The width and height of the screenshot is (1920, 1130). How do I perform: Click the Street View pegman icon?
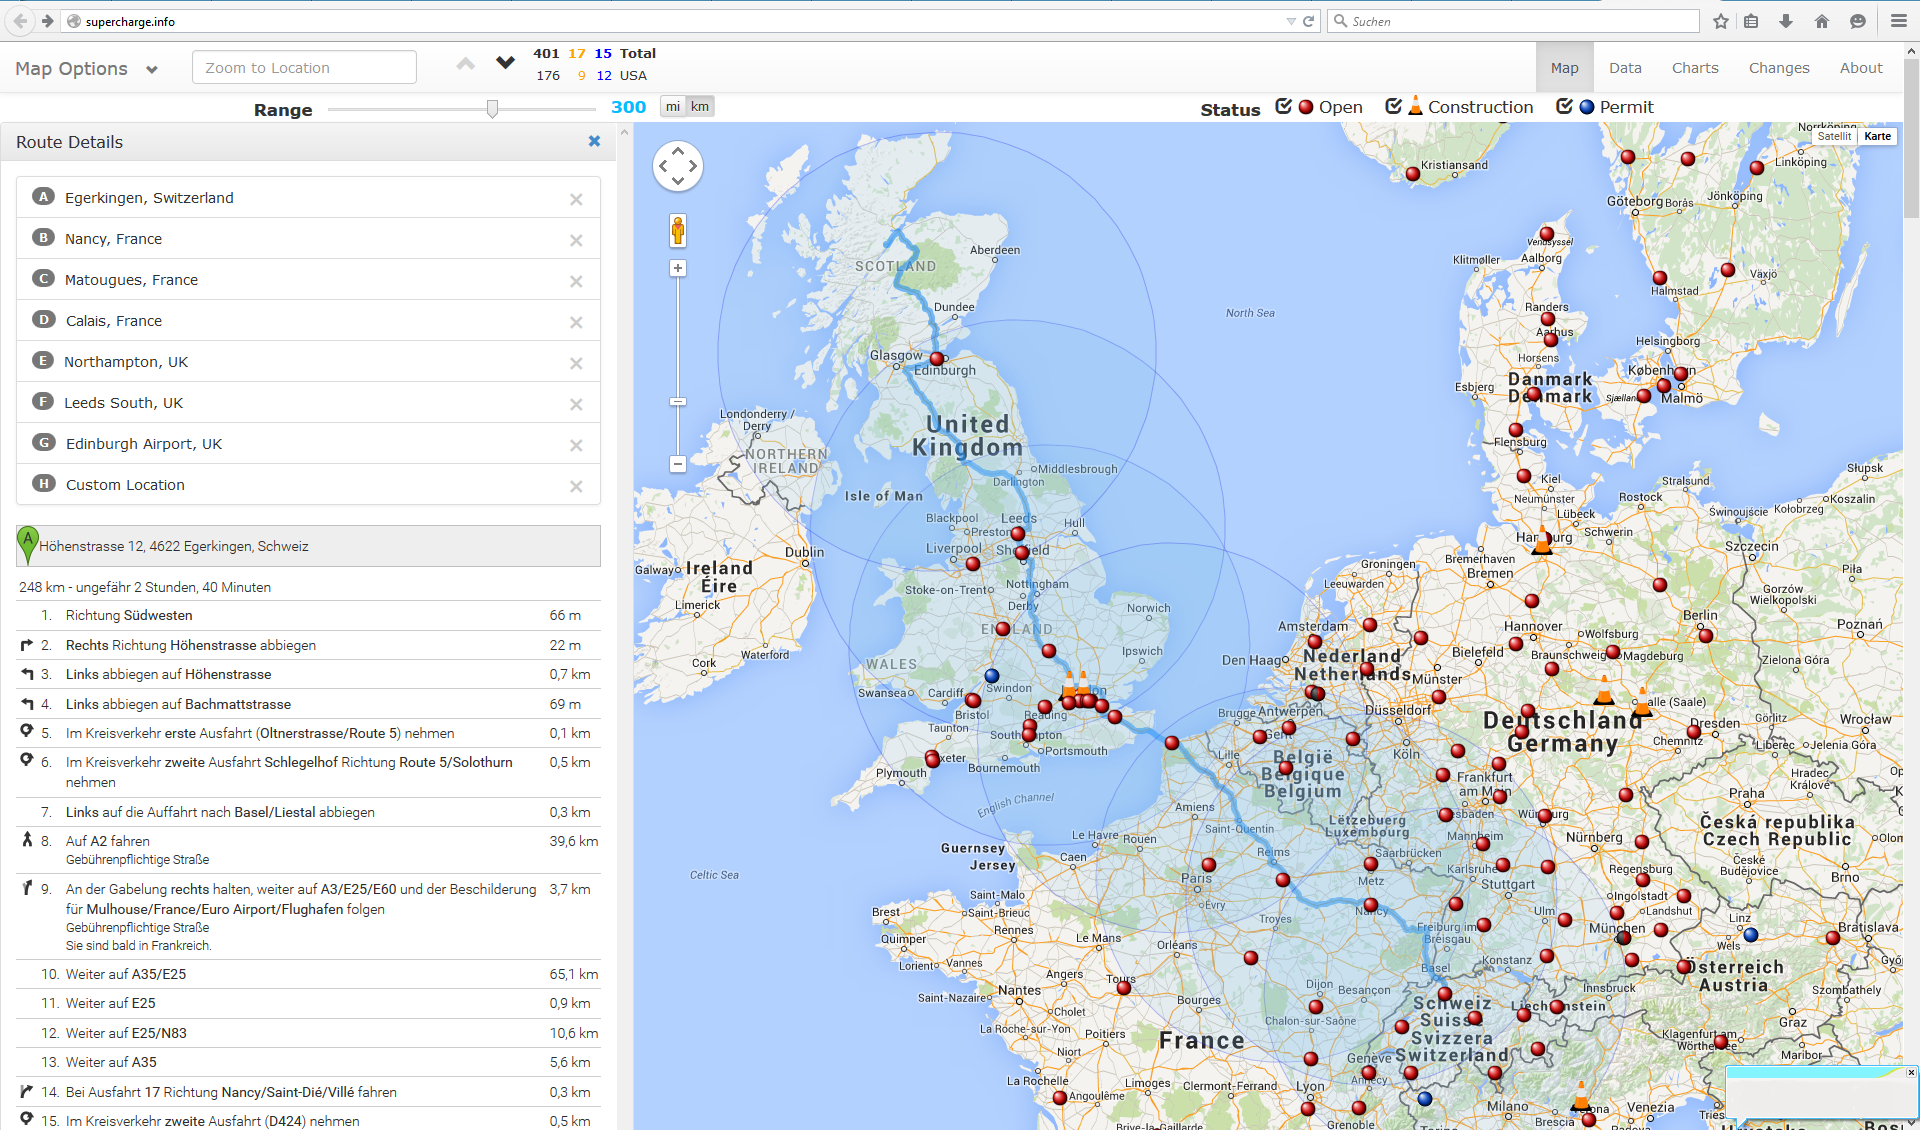pyautogui.click(x=678, y=231)
